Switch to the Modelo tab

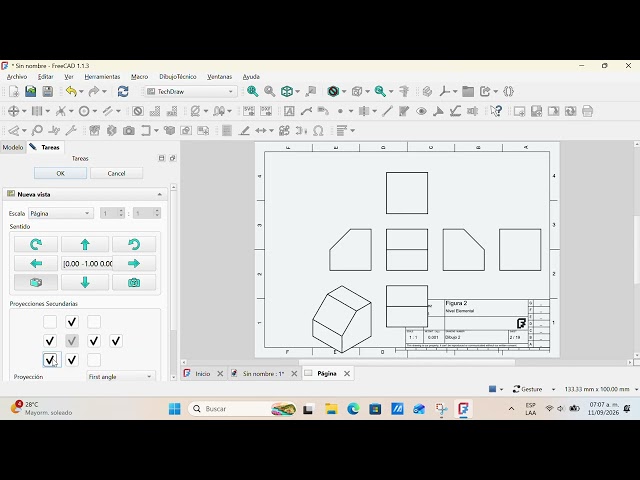[x=13, y=147]
